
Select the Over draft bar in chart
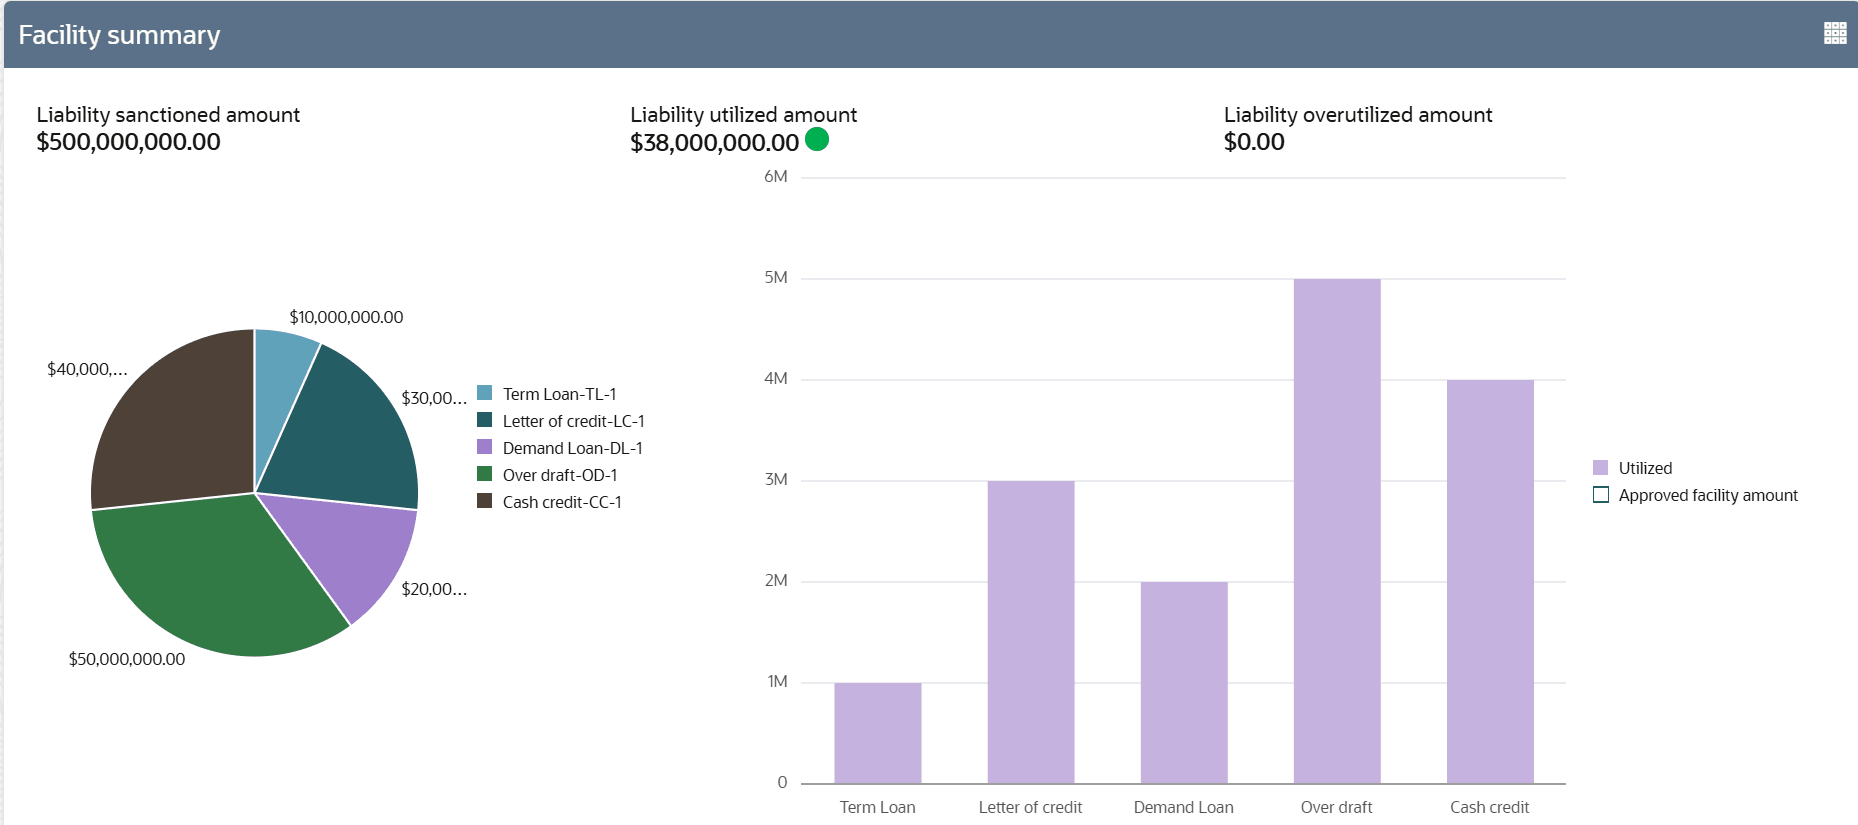pyautogui.click(x=1336, y=530)
